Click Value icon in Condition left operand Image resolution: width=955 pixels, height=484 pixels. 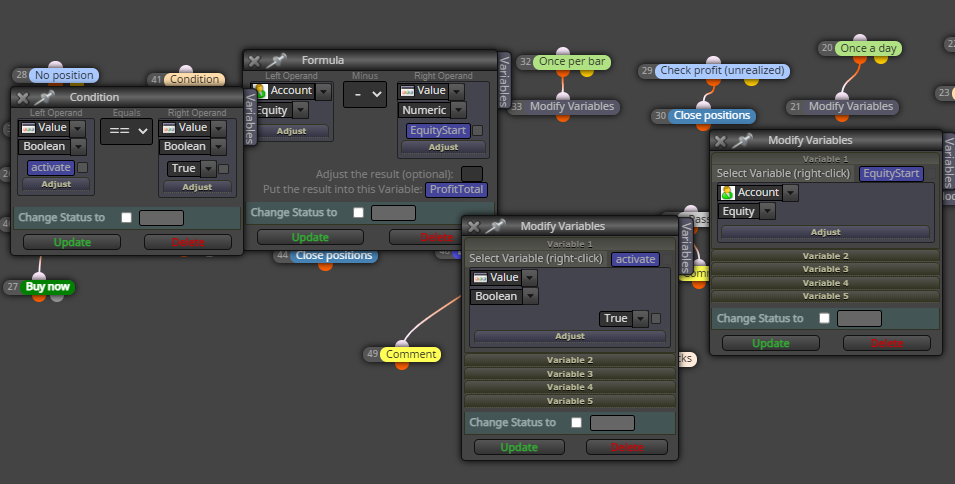tap(28, 128)
